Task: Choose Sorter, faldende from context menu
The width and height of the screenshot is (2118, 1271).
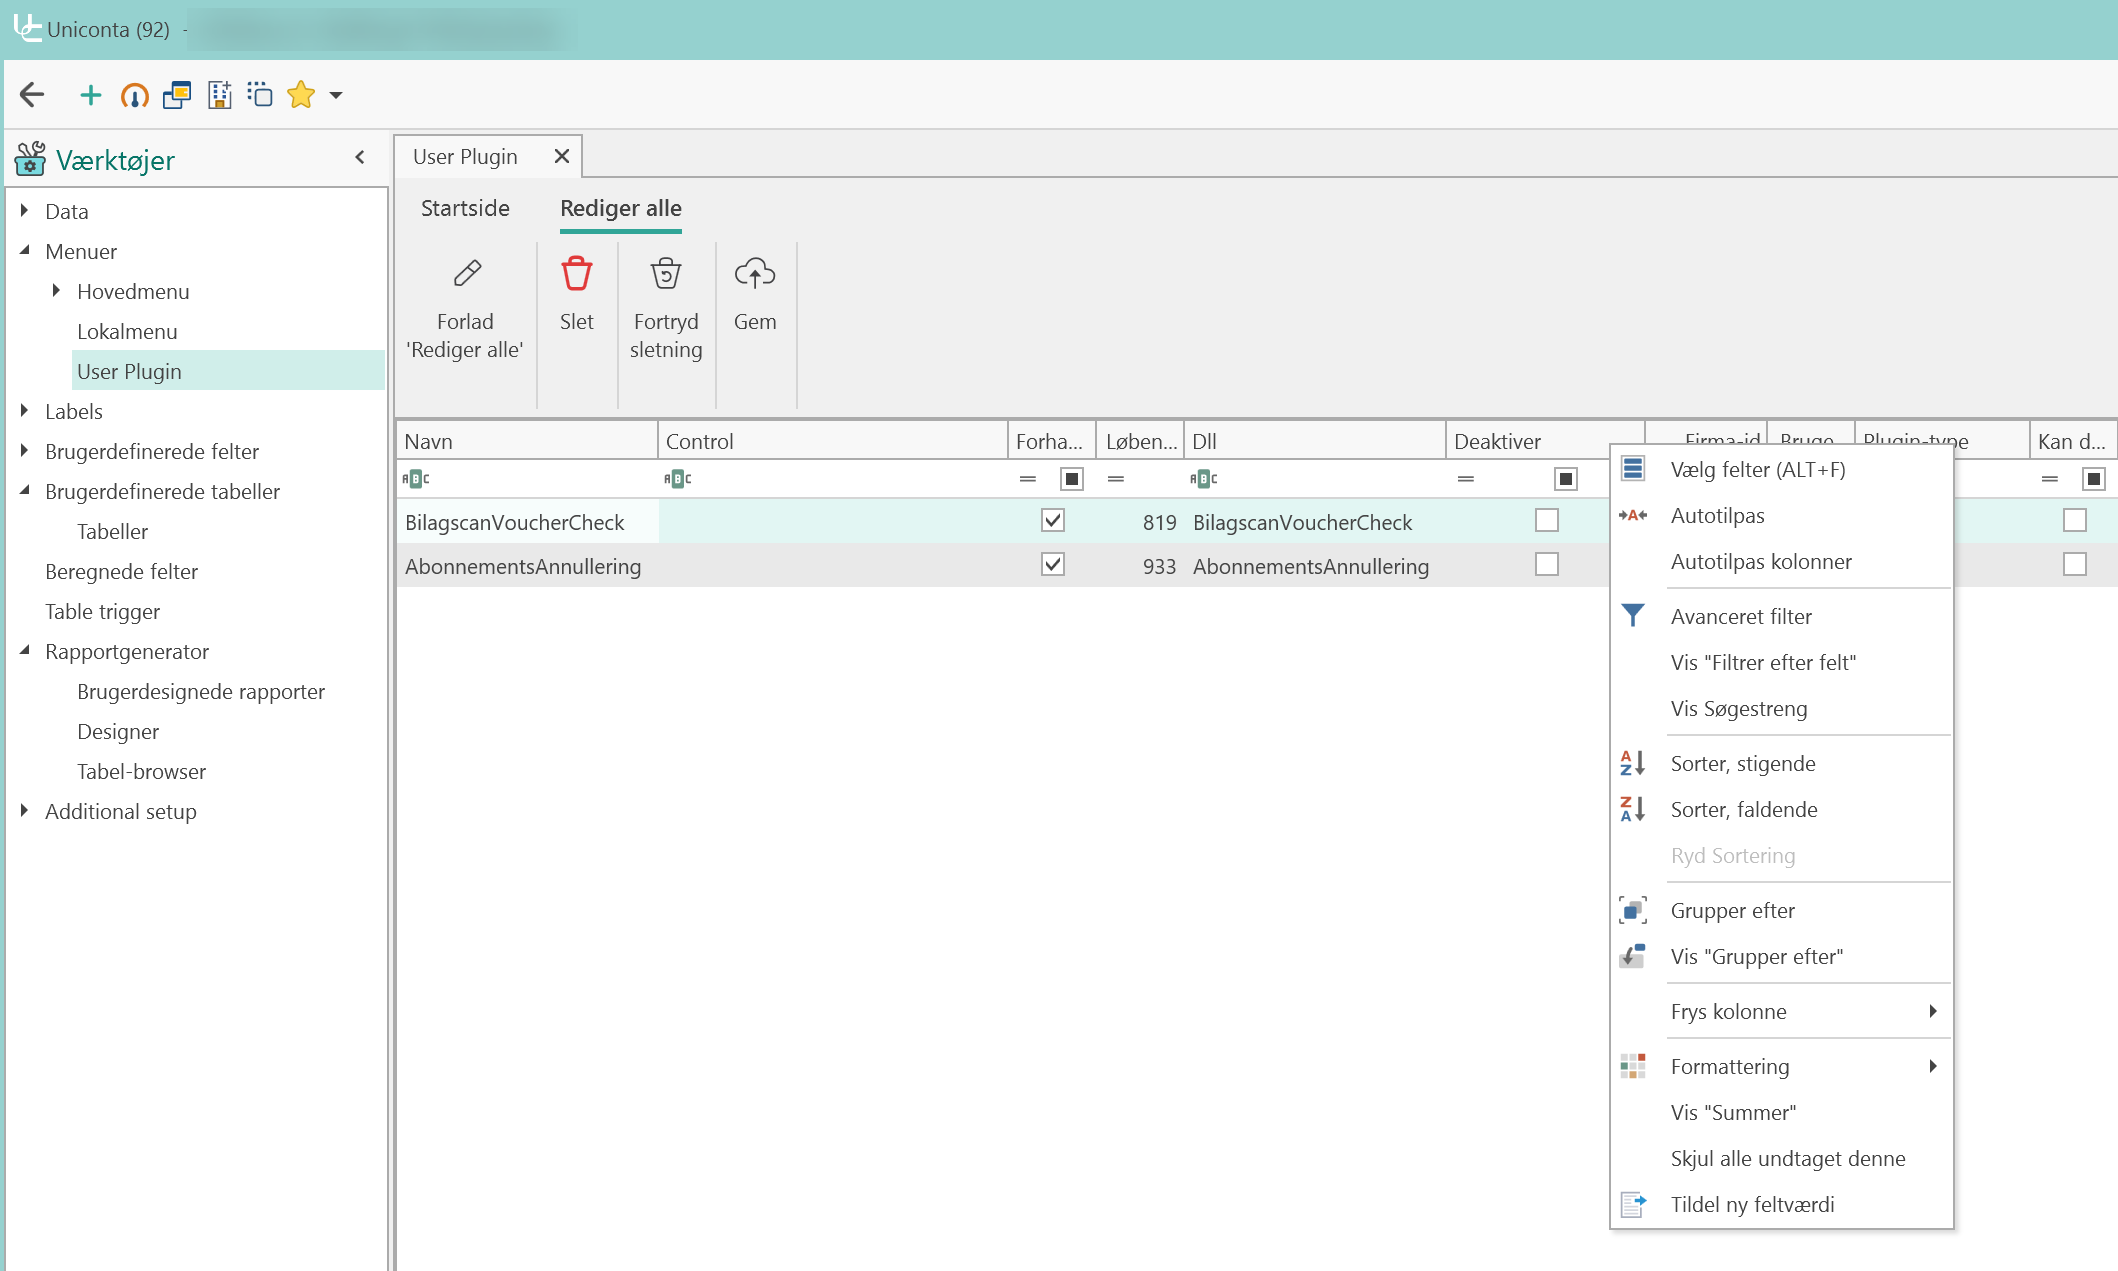Action: (x=1782, y=809)
